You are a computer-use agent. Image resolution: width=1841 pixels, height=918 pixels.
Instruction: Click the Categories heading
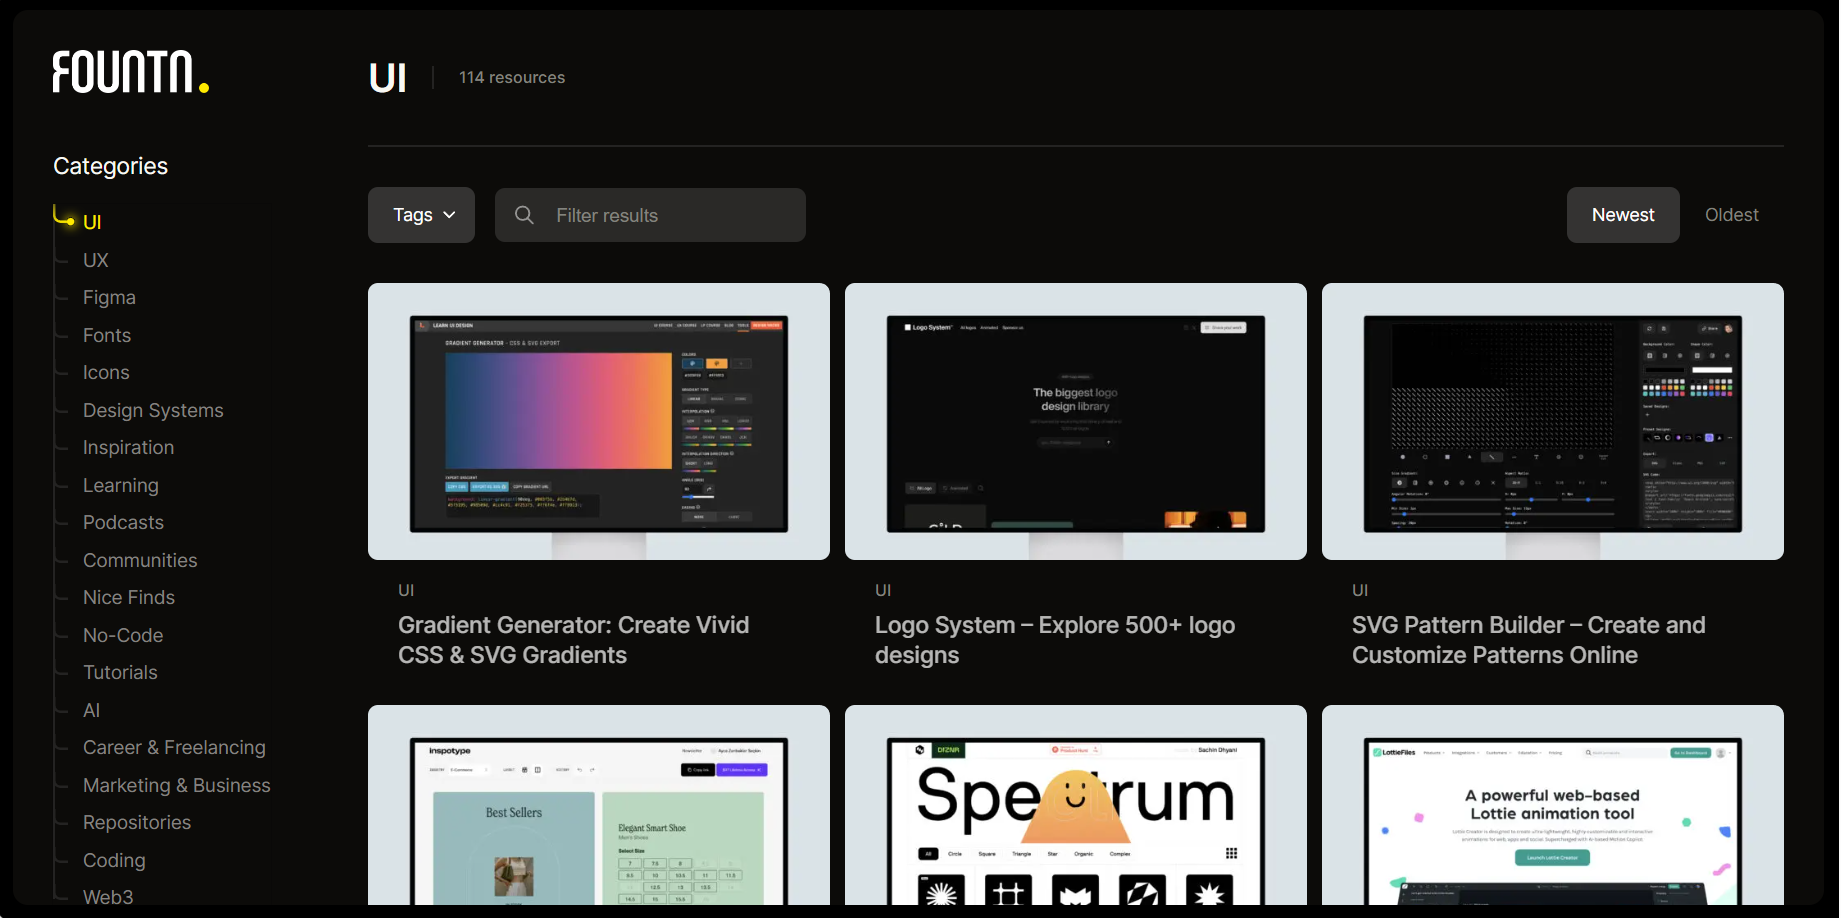(x=110, y=166)
